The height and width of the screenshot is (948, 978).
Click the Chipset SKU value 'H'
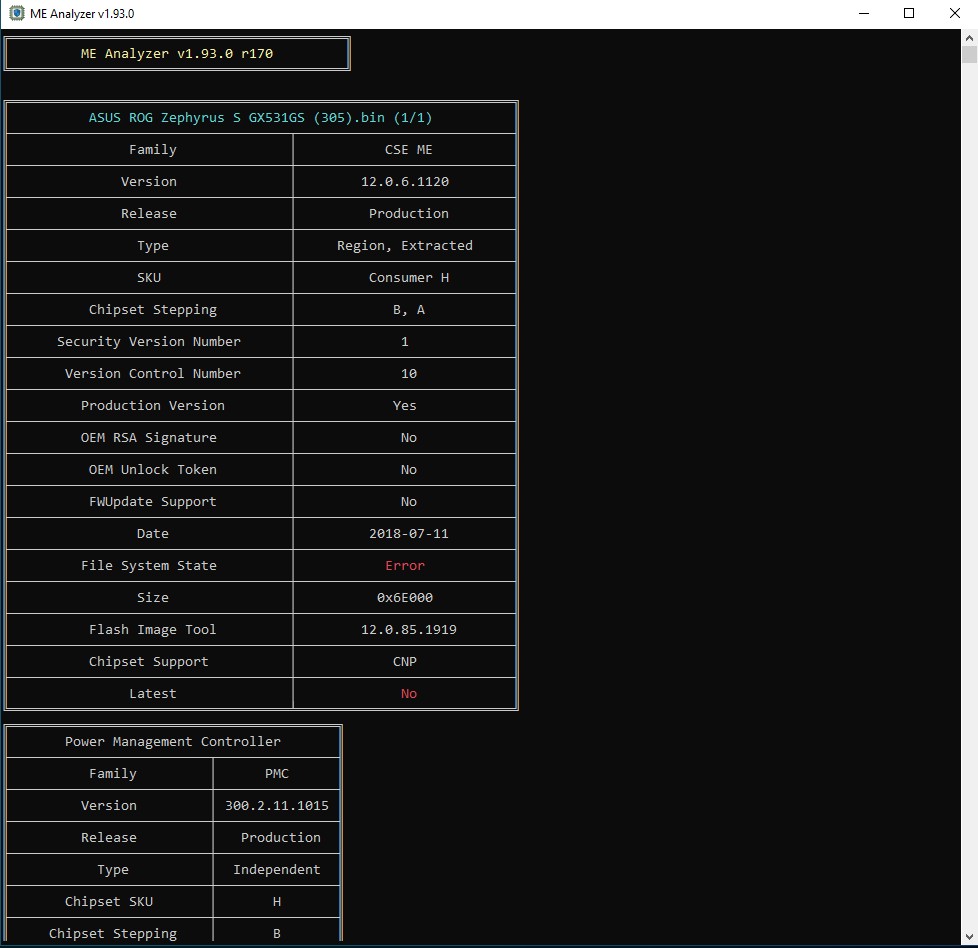[277, 902]
